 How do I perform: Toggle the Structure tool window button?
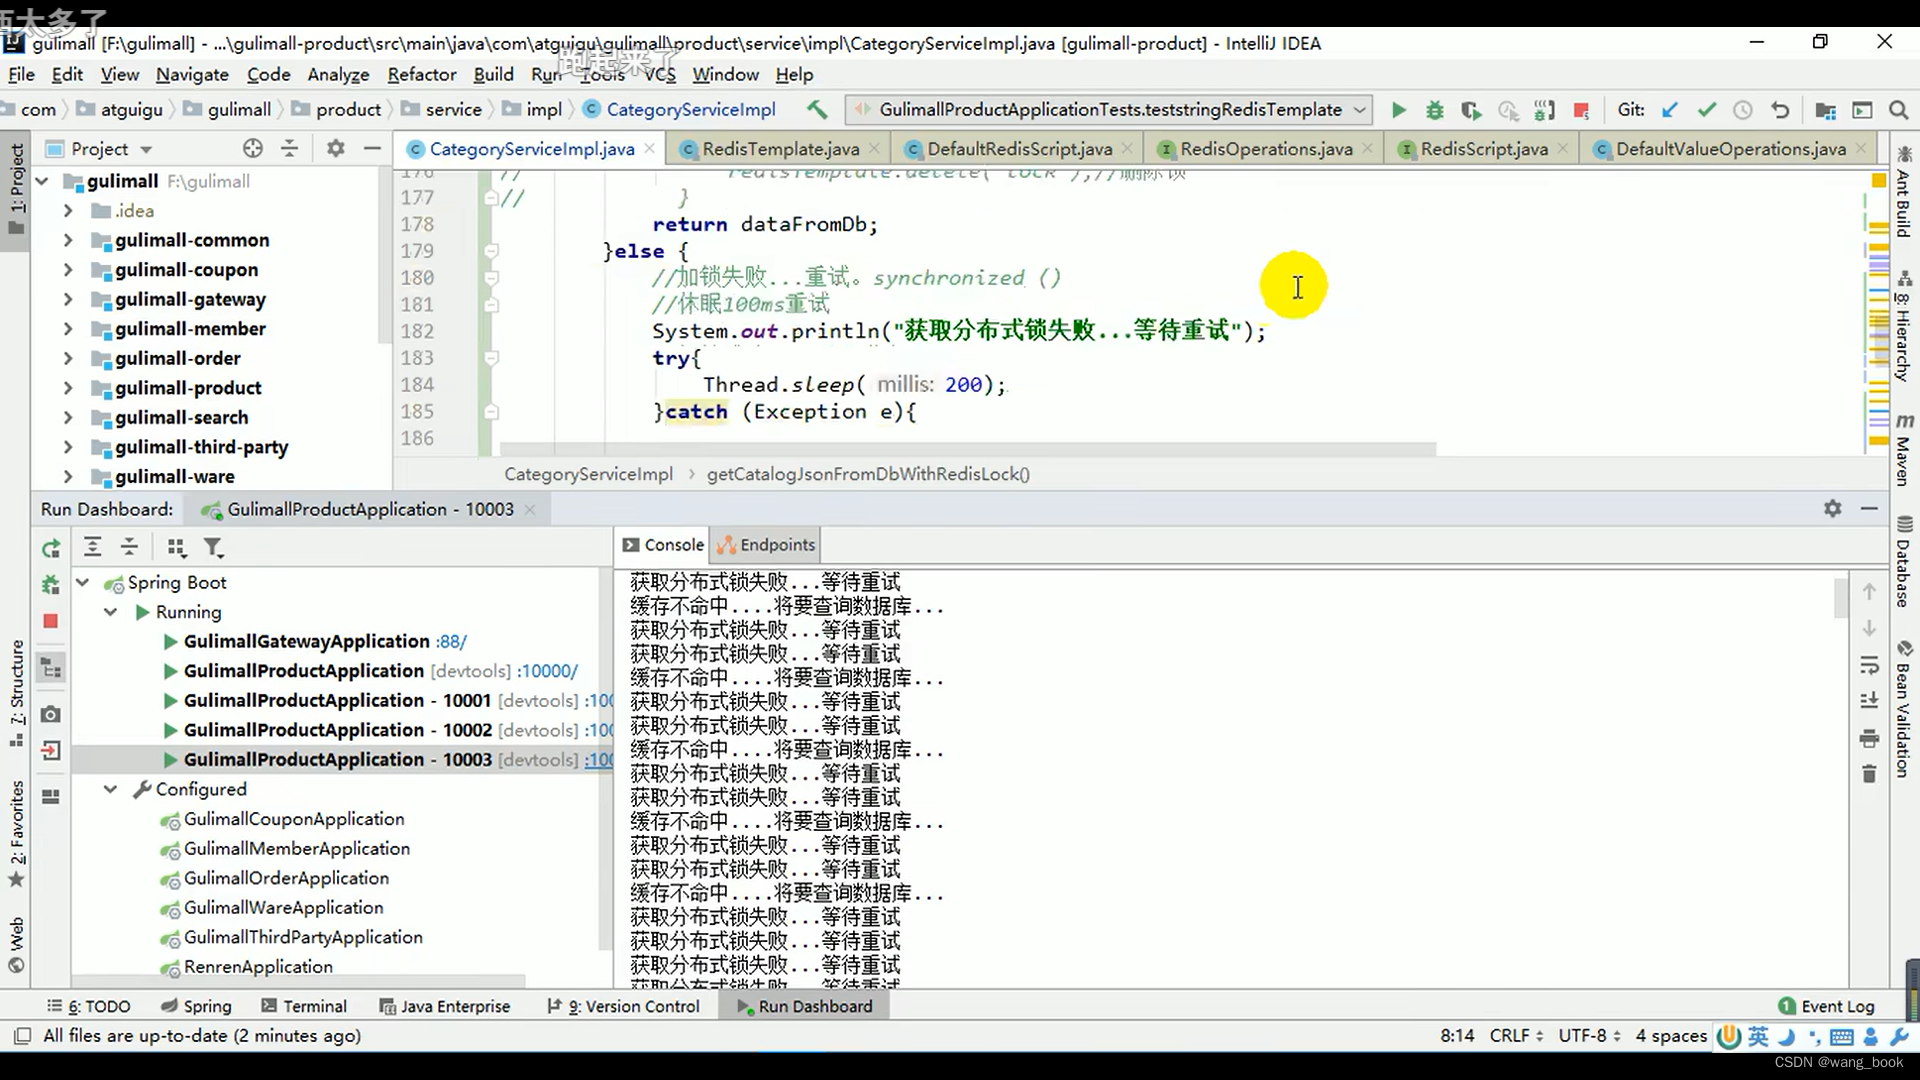(x=16, y=692)
